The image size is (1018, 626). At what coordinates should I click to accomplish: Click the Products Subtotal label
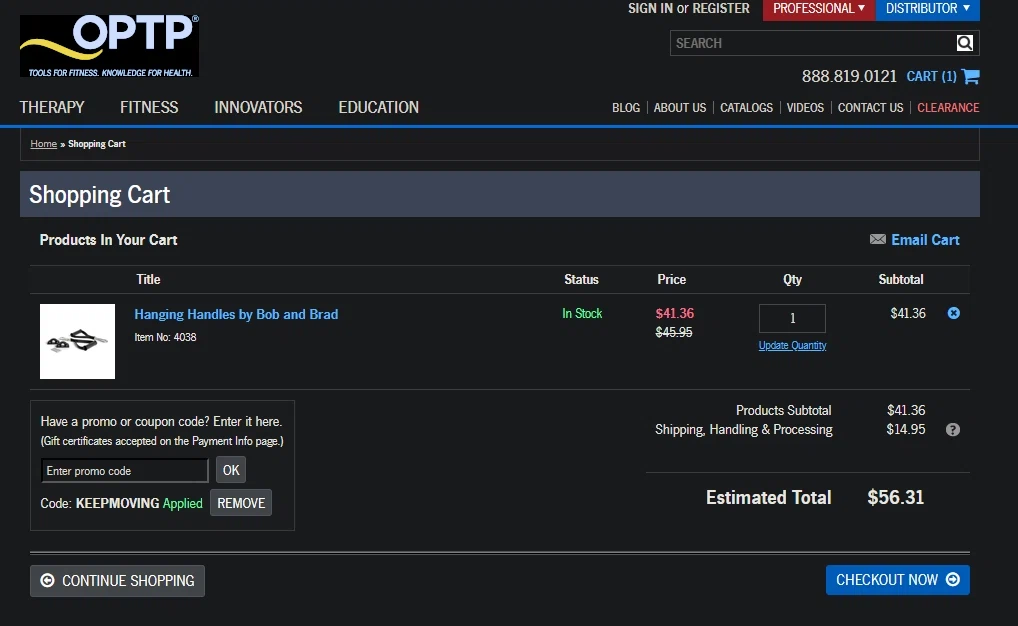click(x=783, y=410)
